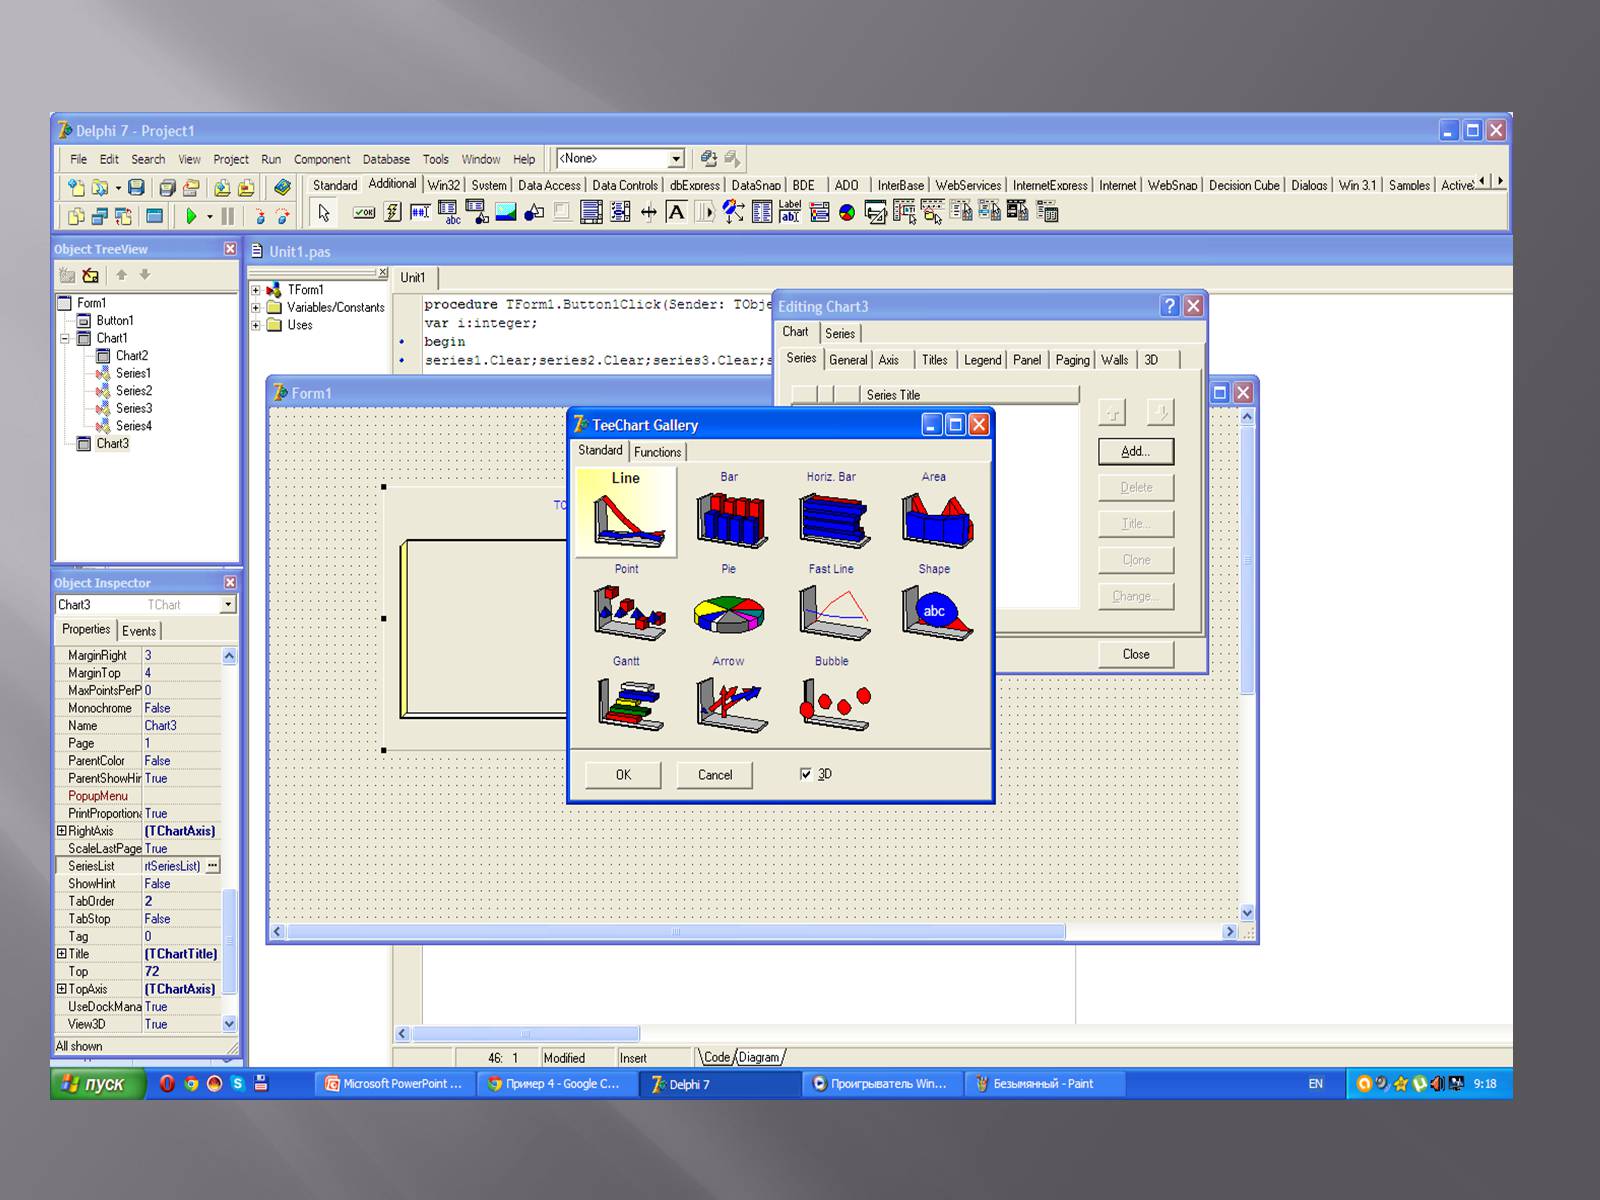Switch to Paint taskbar button
Image resolution: width=1600 pixels, height=1200 pixels.
tap(1045, 1084)
